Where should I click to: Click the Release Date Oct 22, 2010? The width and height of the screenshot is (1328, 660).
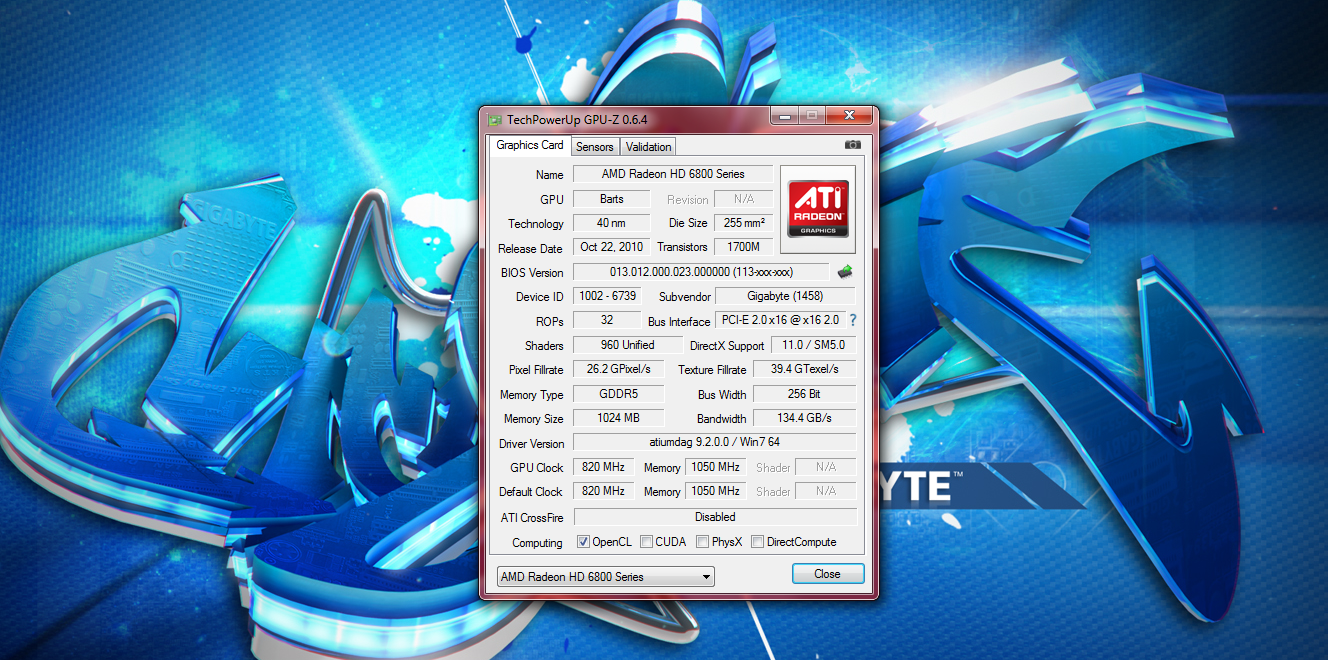[611, 247]
